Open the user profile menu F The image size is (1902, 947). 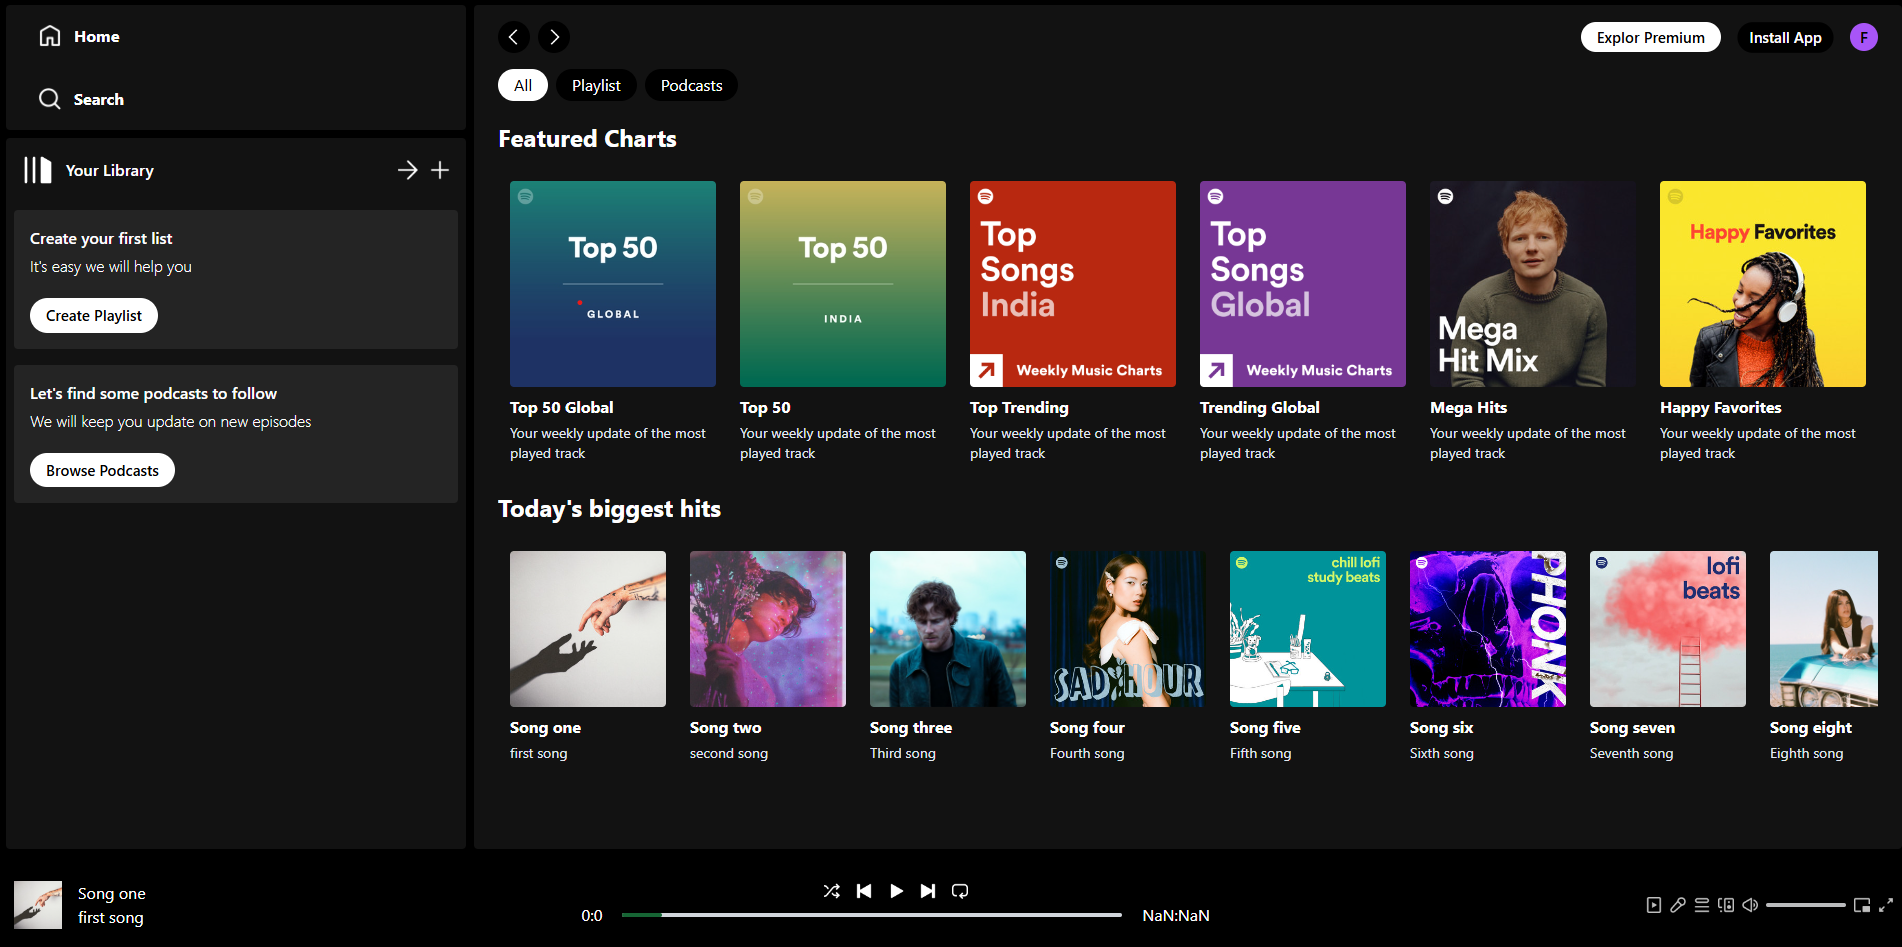click(1863, 37)
